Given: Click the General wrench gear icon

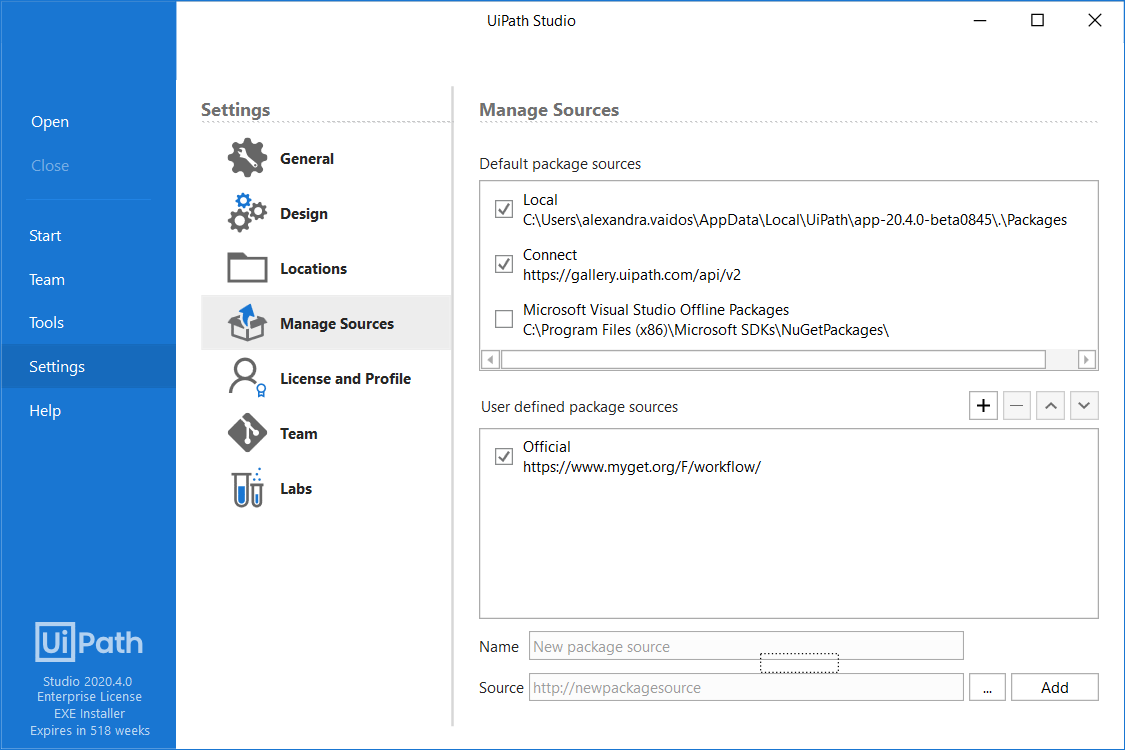Looking at the screenshot, I should [x=247, y=158].
